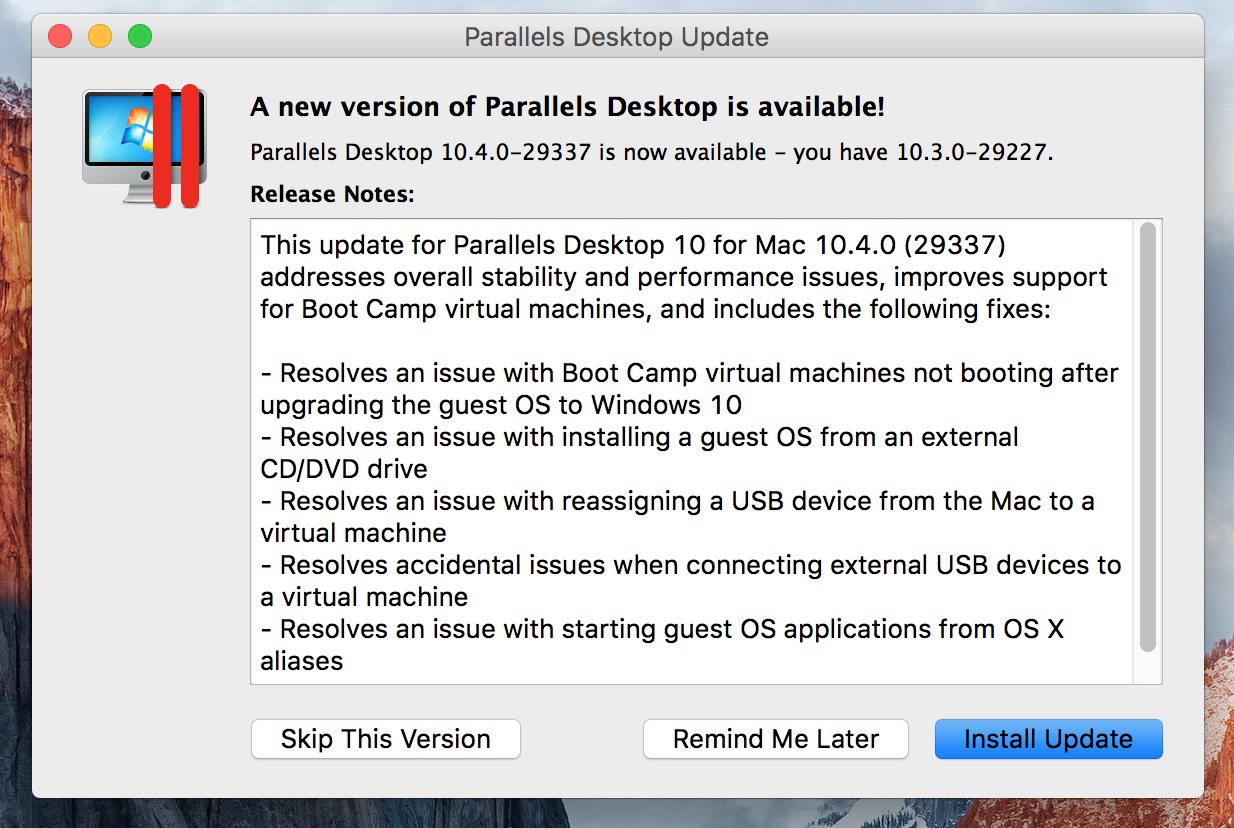Click the release notes scrollbar thumb
The width and height of the screenshot is (1234, 828).
pos(1147,438)
